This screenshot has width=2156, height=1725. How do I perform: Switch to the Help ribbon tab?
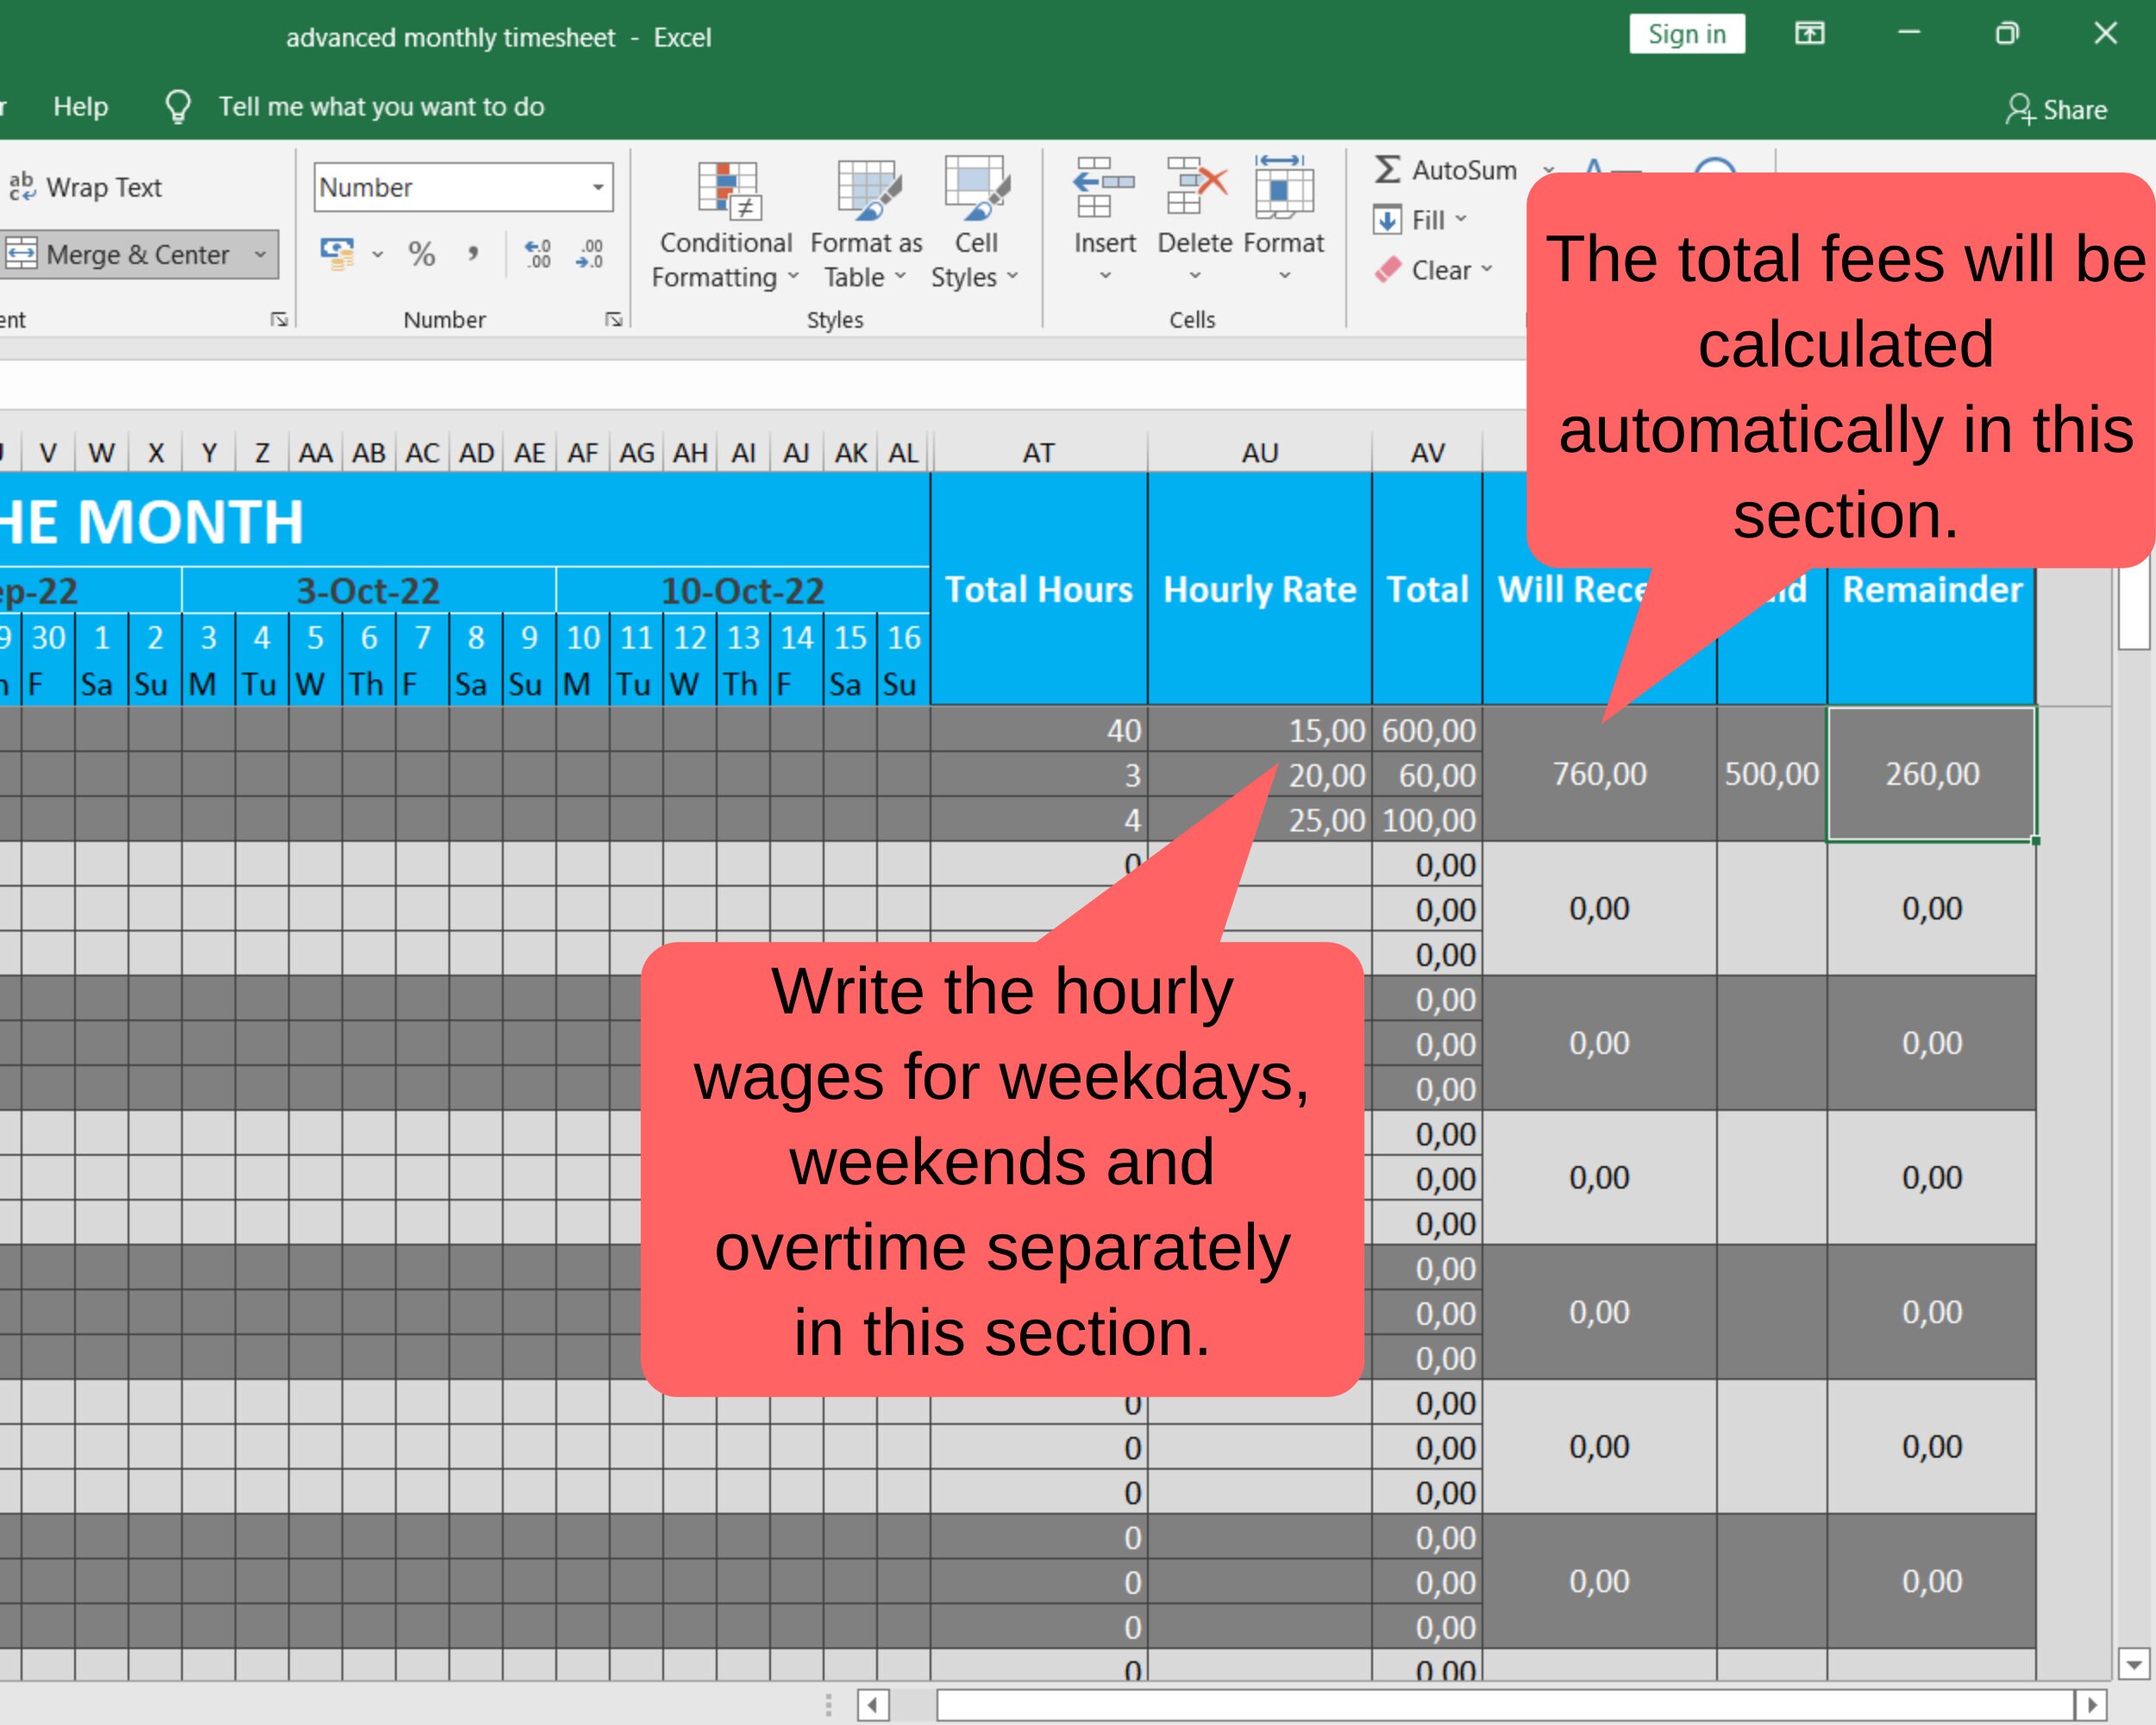(x=80, y=106)
